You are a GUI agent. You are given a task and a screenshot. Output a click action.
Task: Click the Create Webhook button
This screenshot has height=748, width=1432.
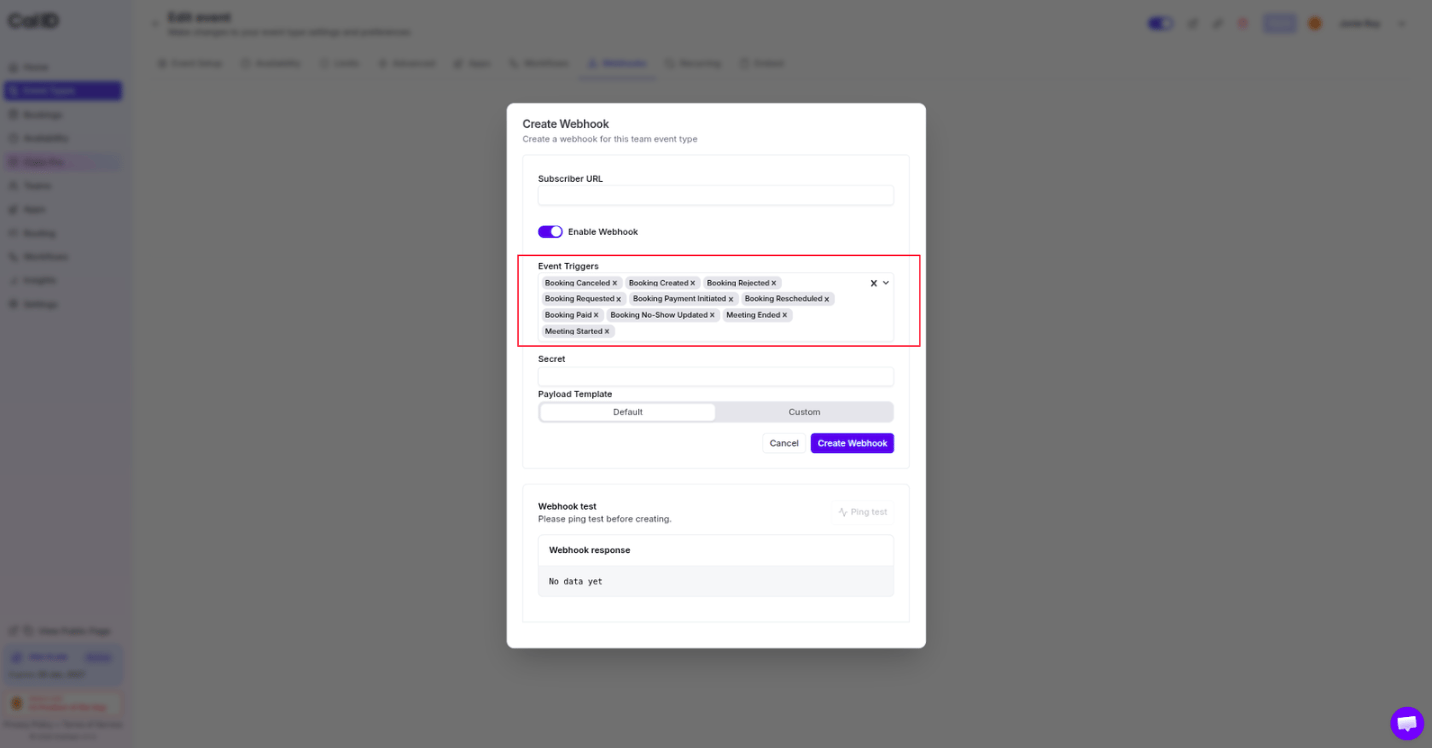852,443
